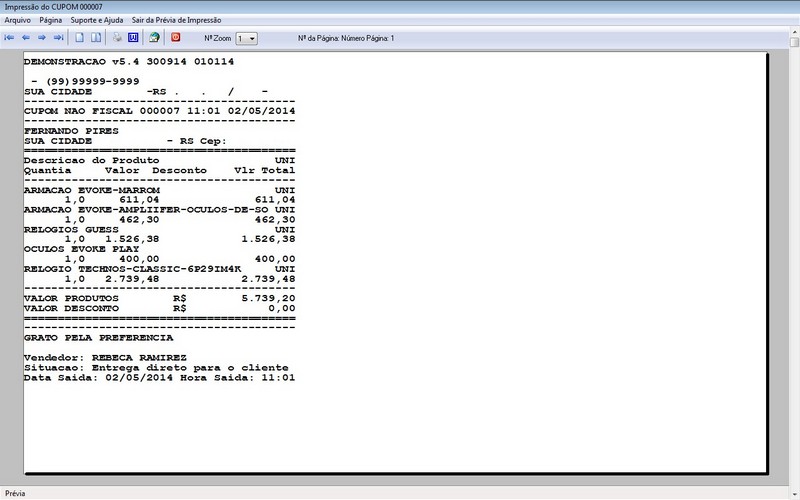
Task: Select two-page view icon
Action: [x=96, y=38]
